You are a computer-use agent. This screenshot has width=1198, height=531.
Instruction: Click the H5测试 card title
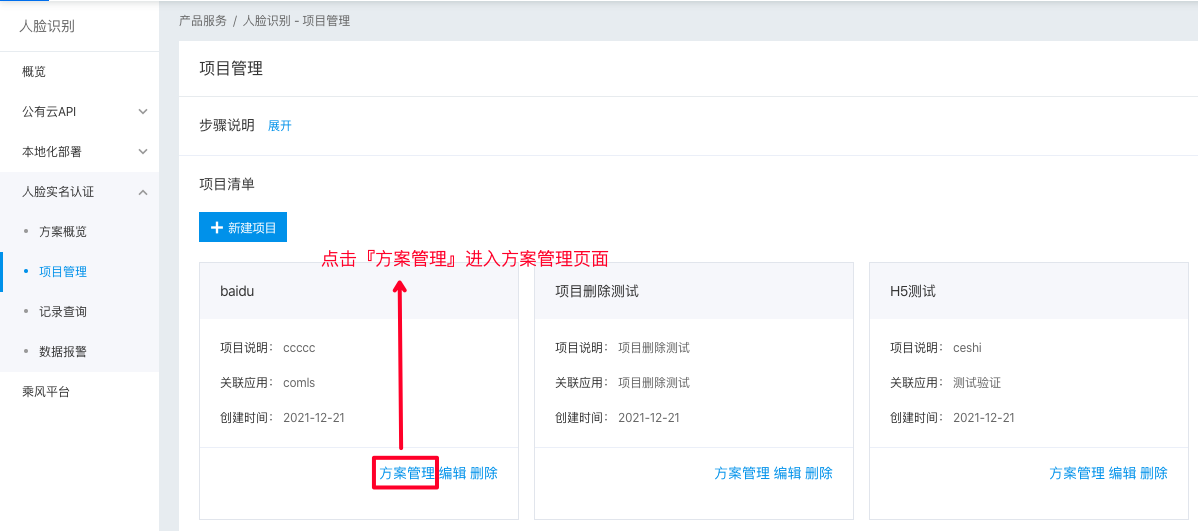[913, 291]
